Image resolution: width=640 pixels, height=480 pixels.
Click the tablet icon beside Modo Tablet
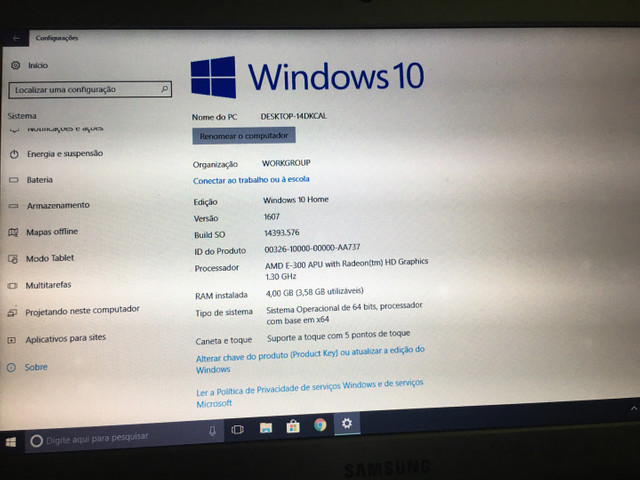tap(13, 259)
